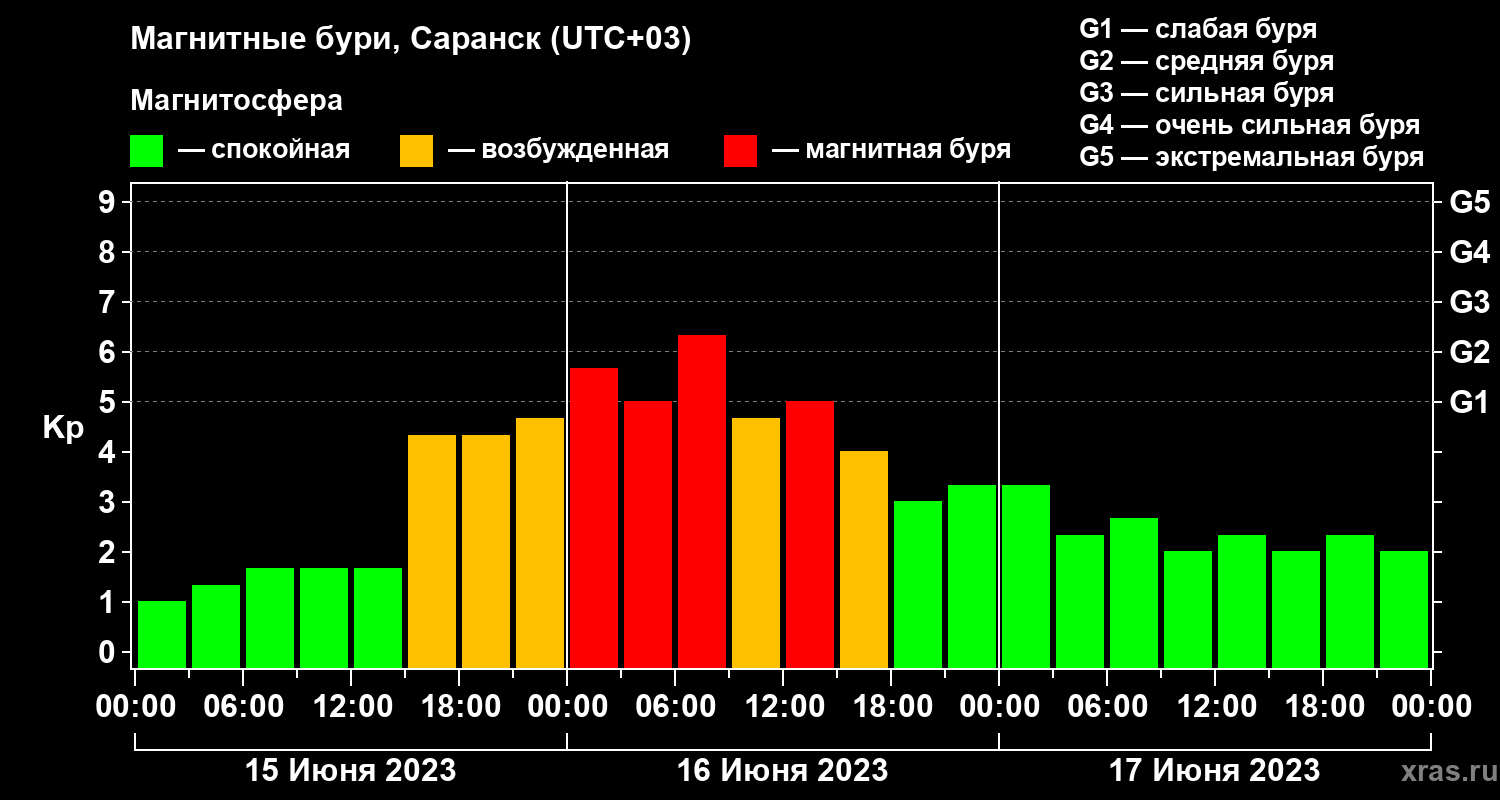This screenshot has height=800, width=1500.
Task: Click the shortest green bar, 15 June 00:00–03:00
Action: coord(162,634)
